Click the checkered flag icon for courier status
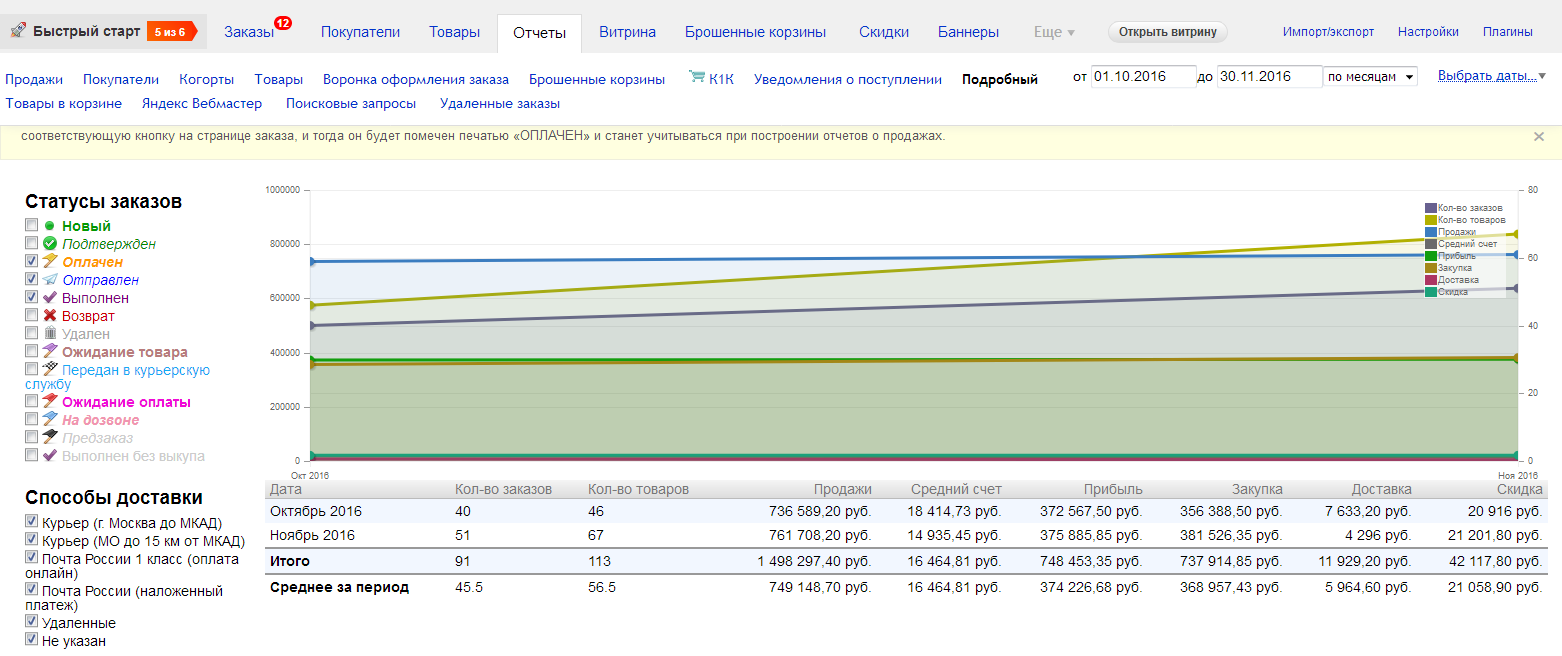Screen dimensions: 1562x656 click(x=49, y=370)
